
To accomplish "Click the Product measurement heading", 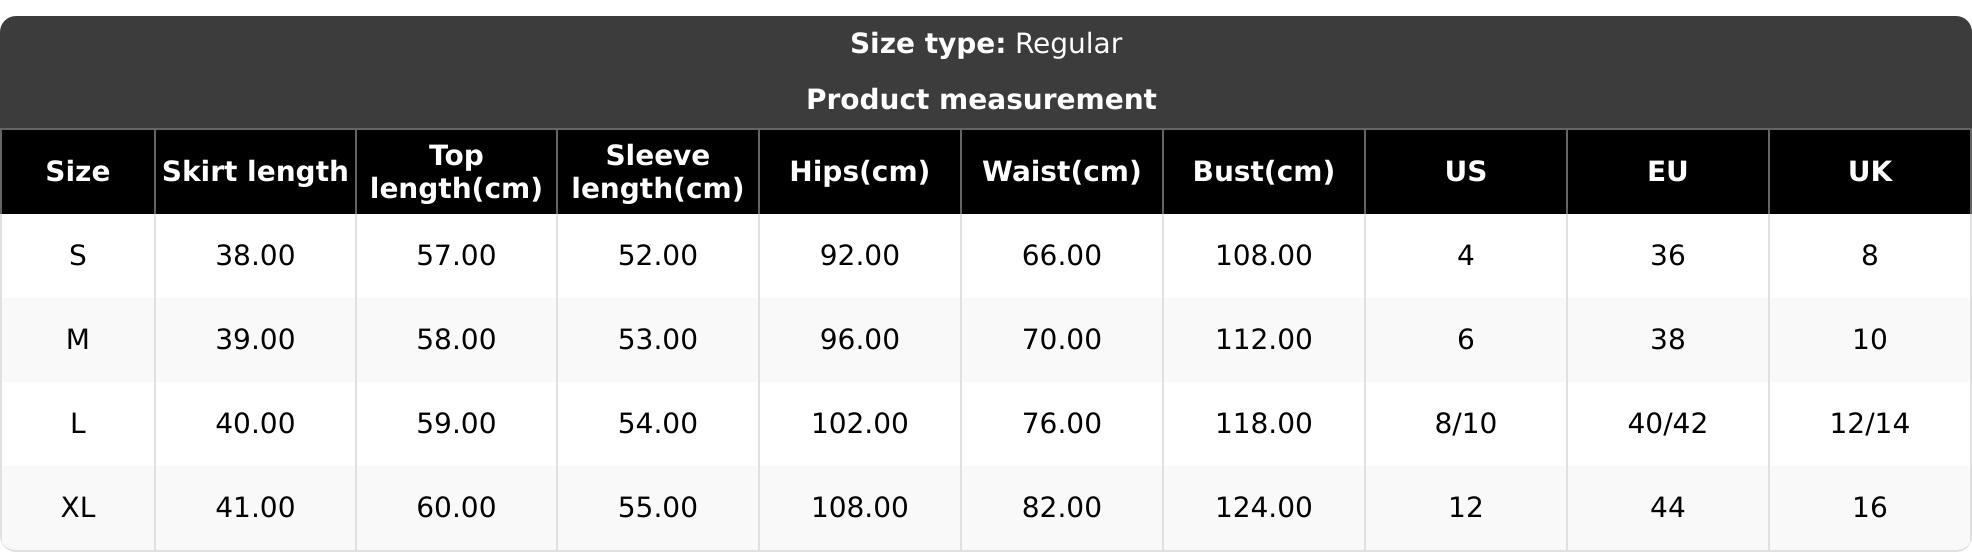I will 981,100.
